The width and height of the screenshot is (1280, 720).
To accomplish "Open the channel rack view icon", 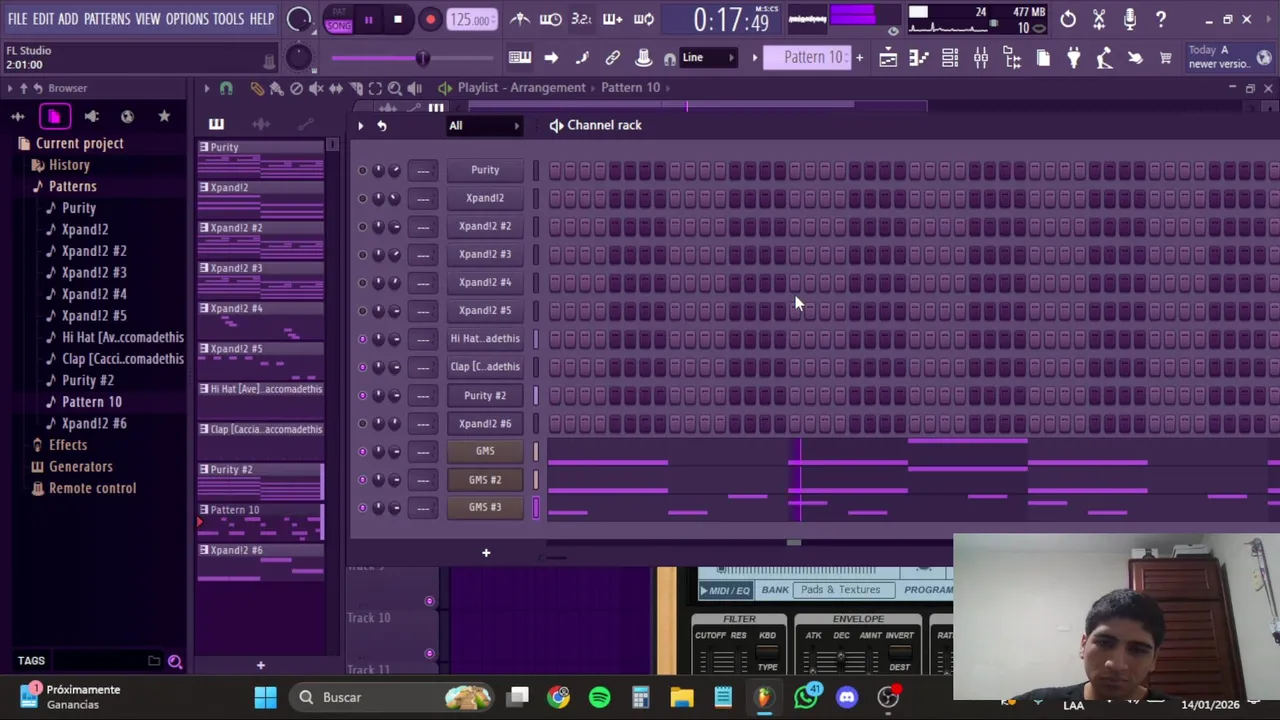I will [950, 58].
